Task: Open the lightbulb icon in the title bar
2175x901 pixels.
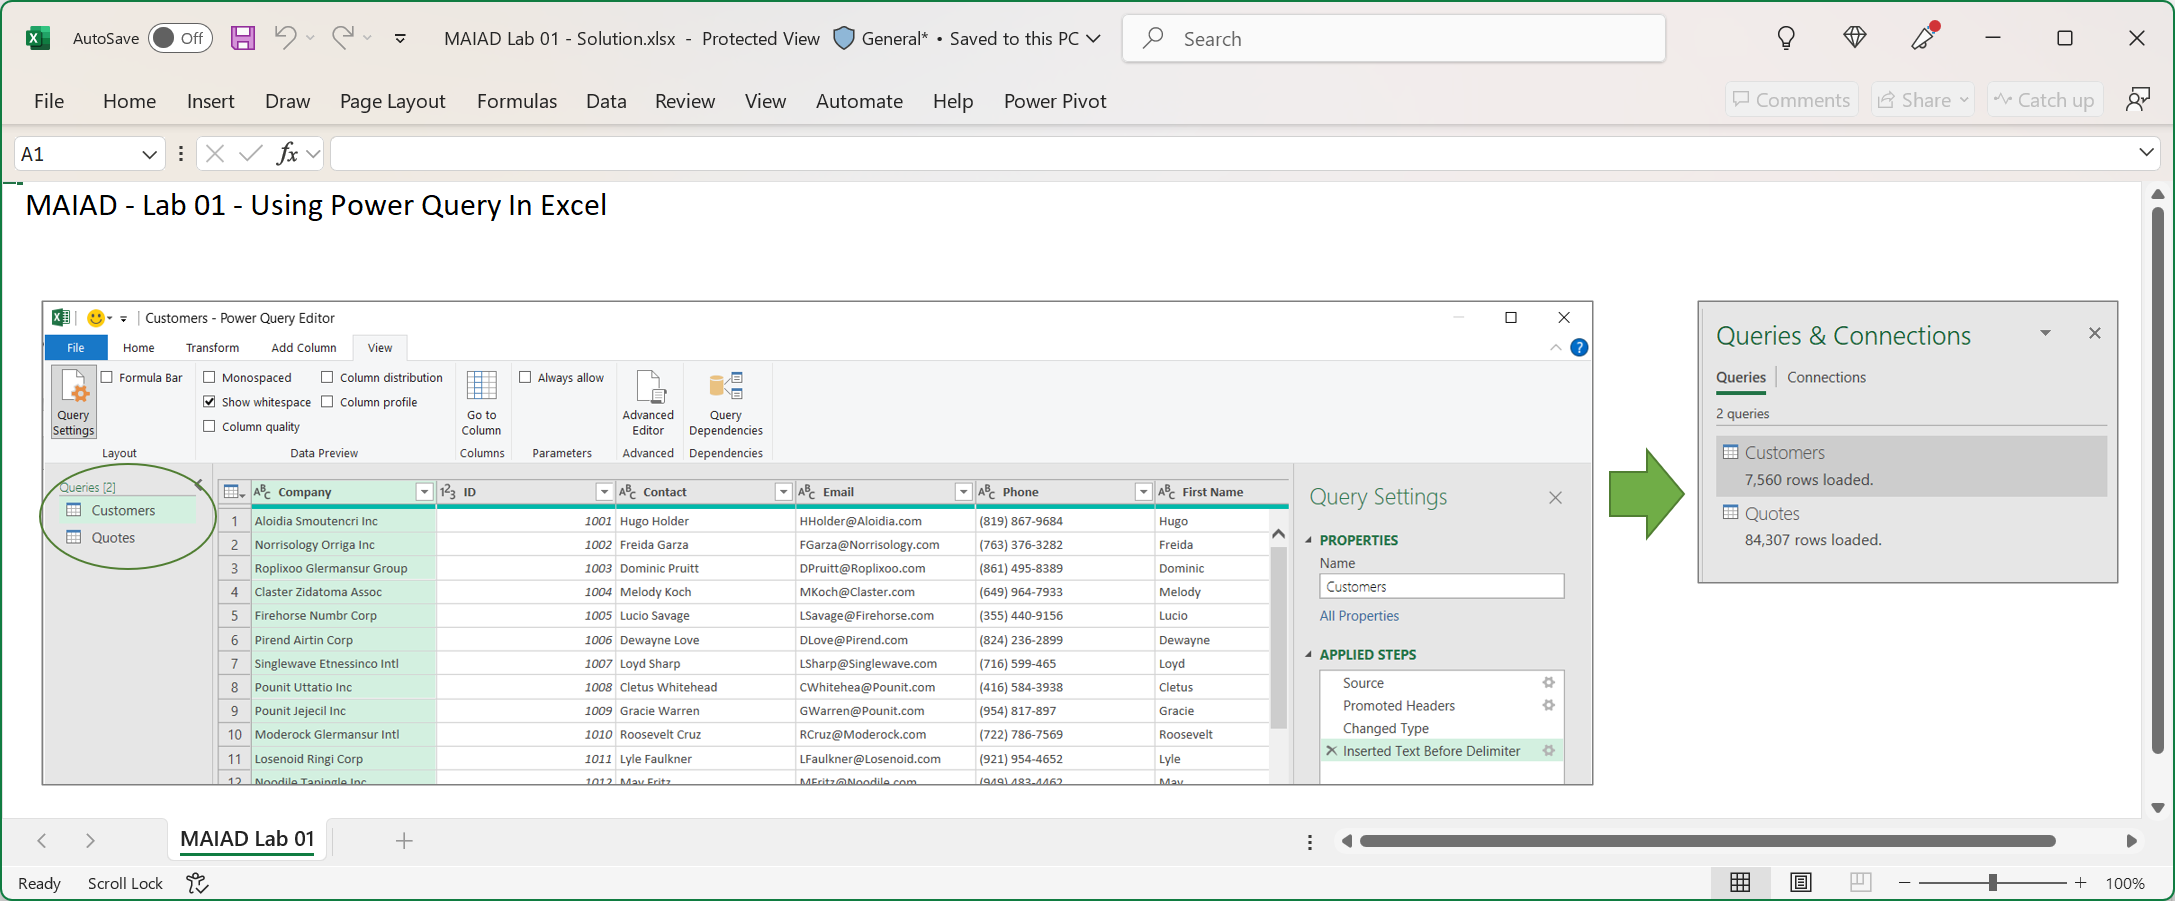Action: pos(1786,38)
